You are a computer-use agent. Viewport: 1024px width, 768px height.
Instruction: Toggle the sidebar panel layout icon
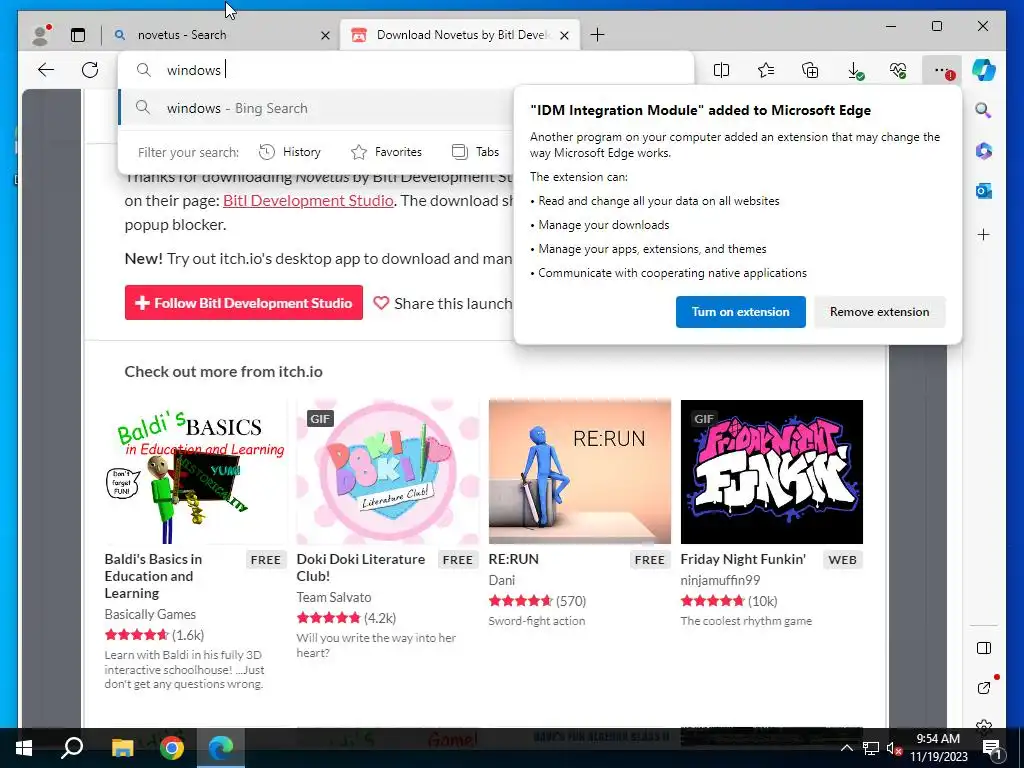(x=984, y=648)
